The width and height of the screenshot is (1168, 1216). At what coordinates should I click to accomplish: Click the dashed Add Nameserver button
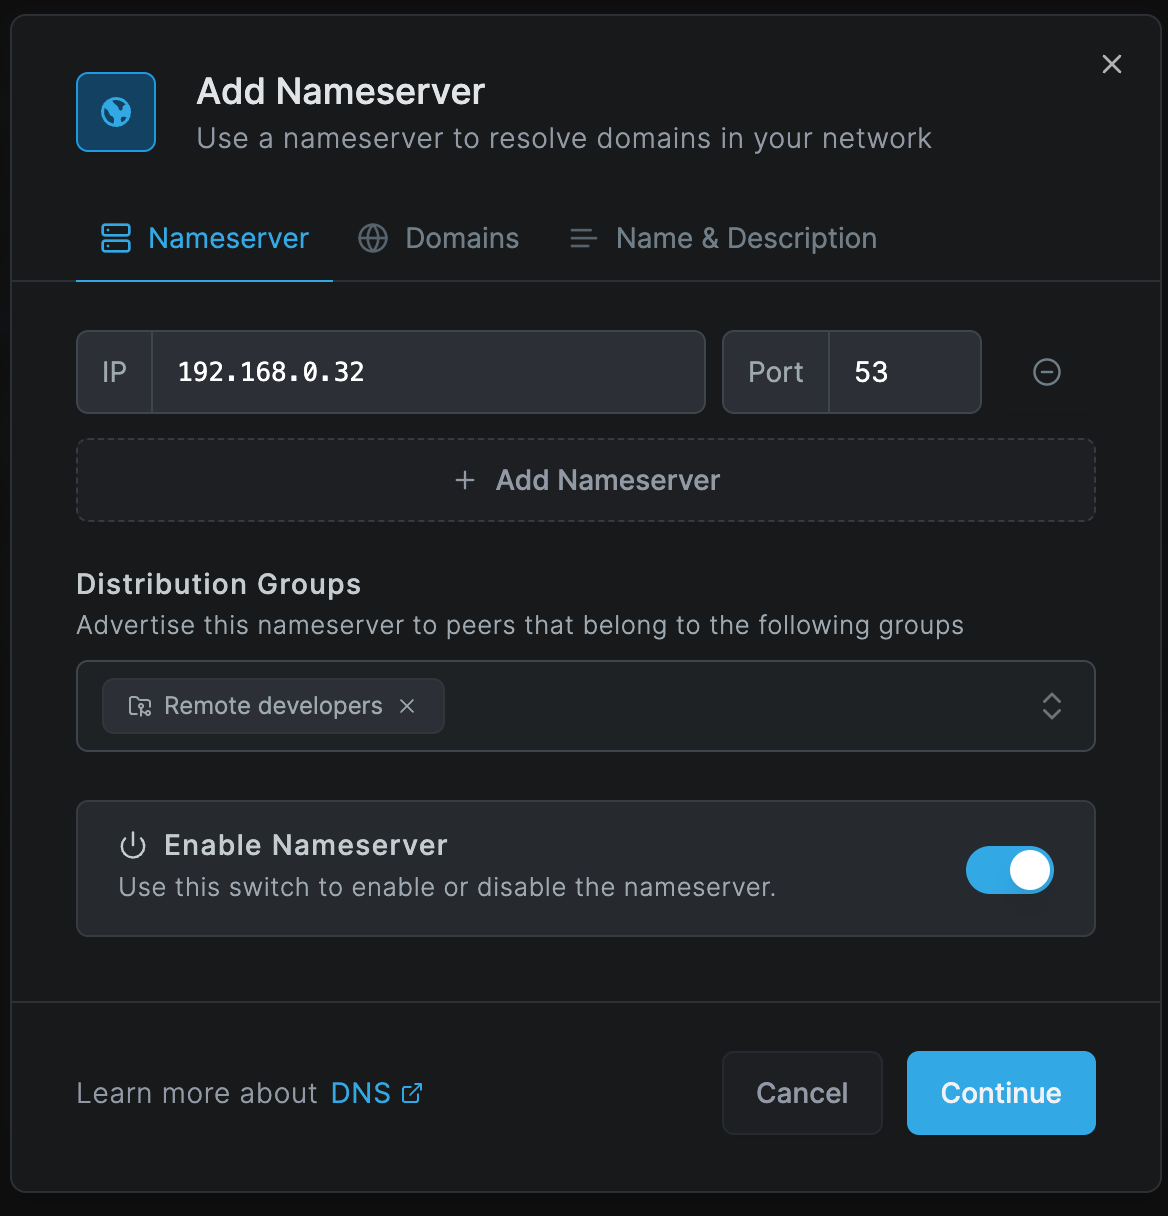[586, 480]
